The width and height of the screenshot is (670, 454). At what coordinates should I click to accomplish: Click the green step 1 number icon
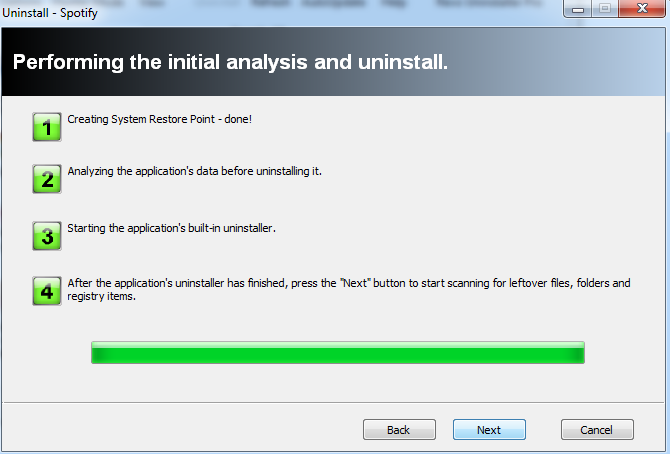[47, 127]
